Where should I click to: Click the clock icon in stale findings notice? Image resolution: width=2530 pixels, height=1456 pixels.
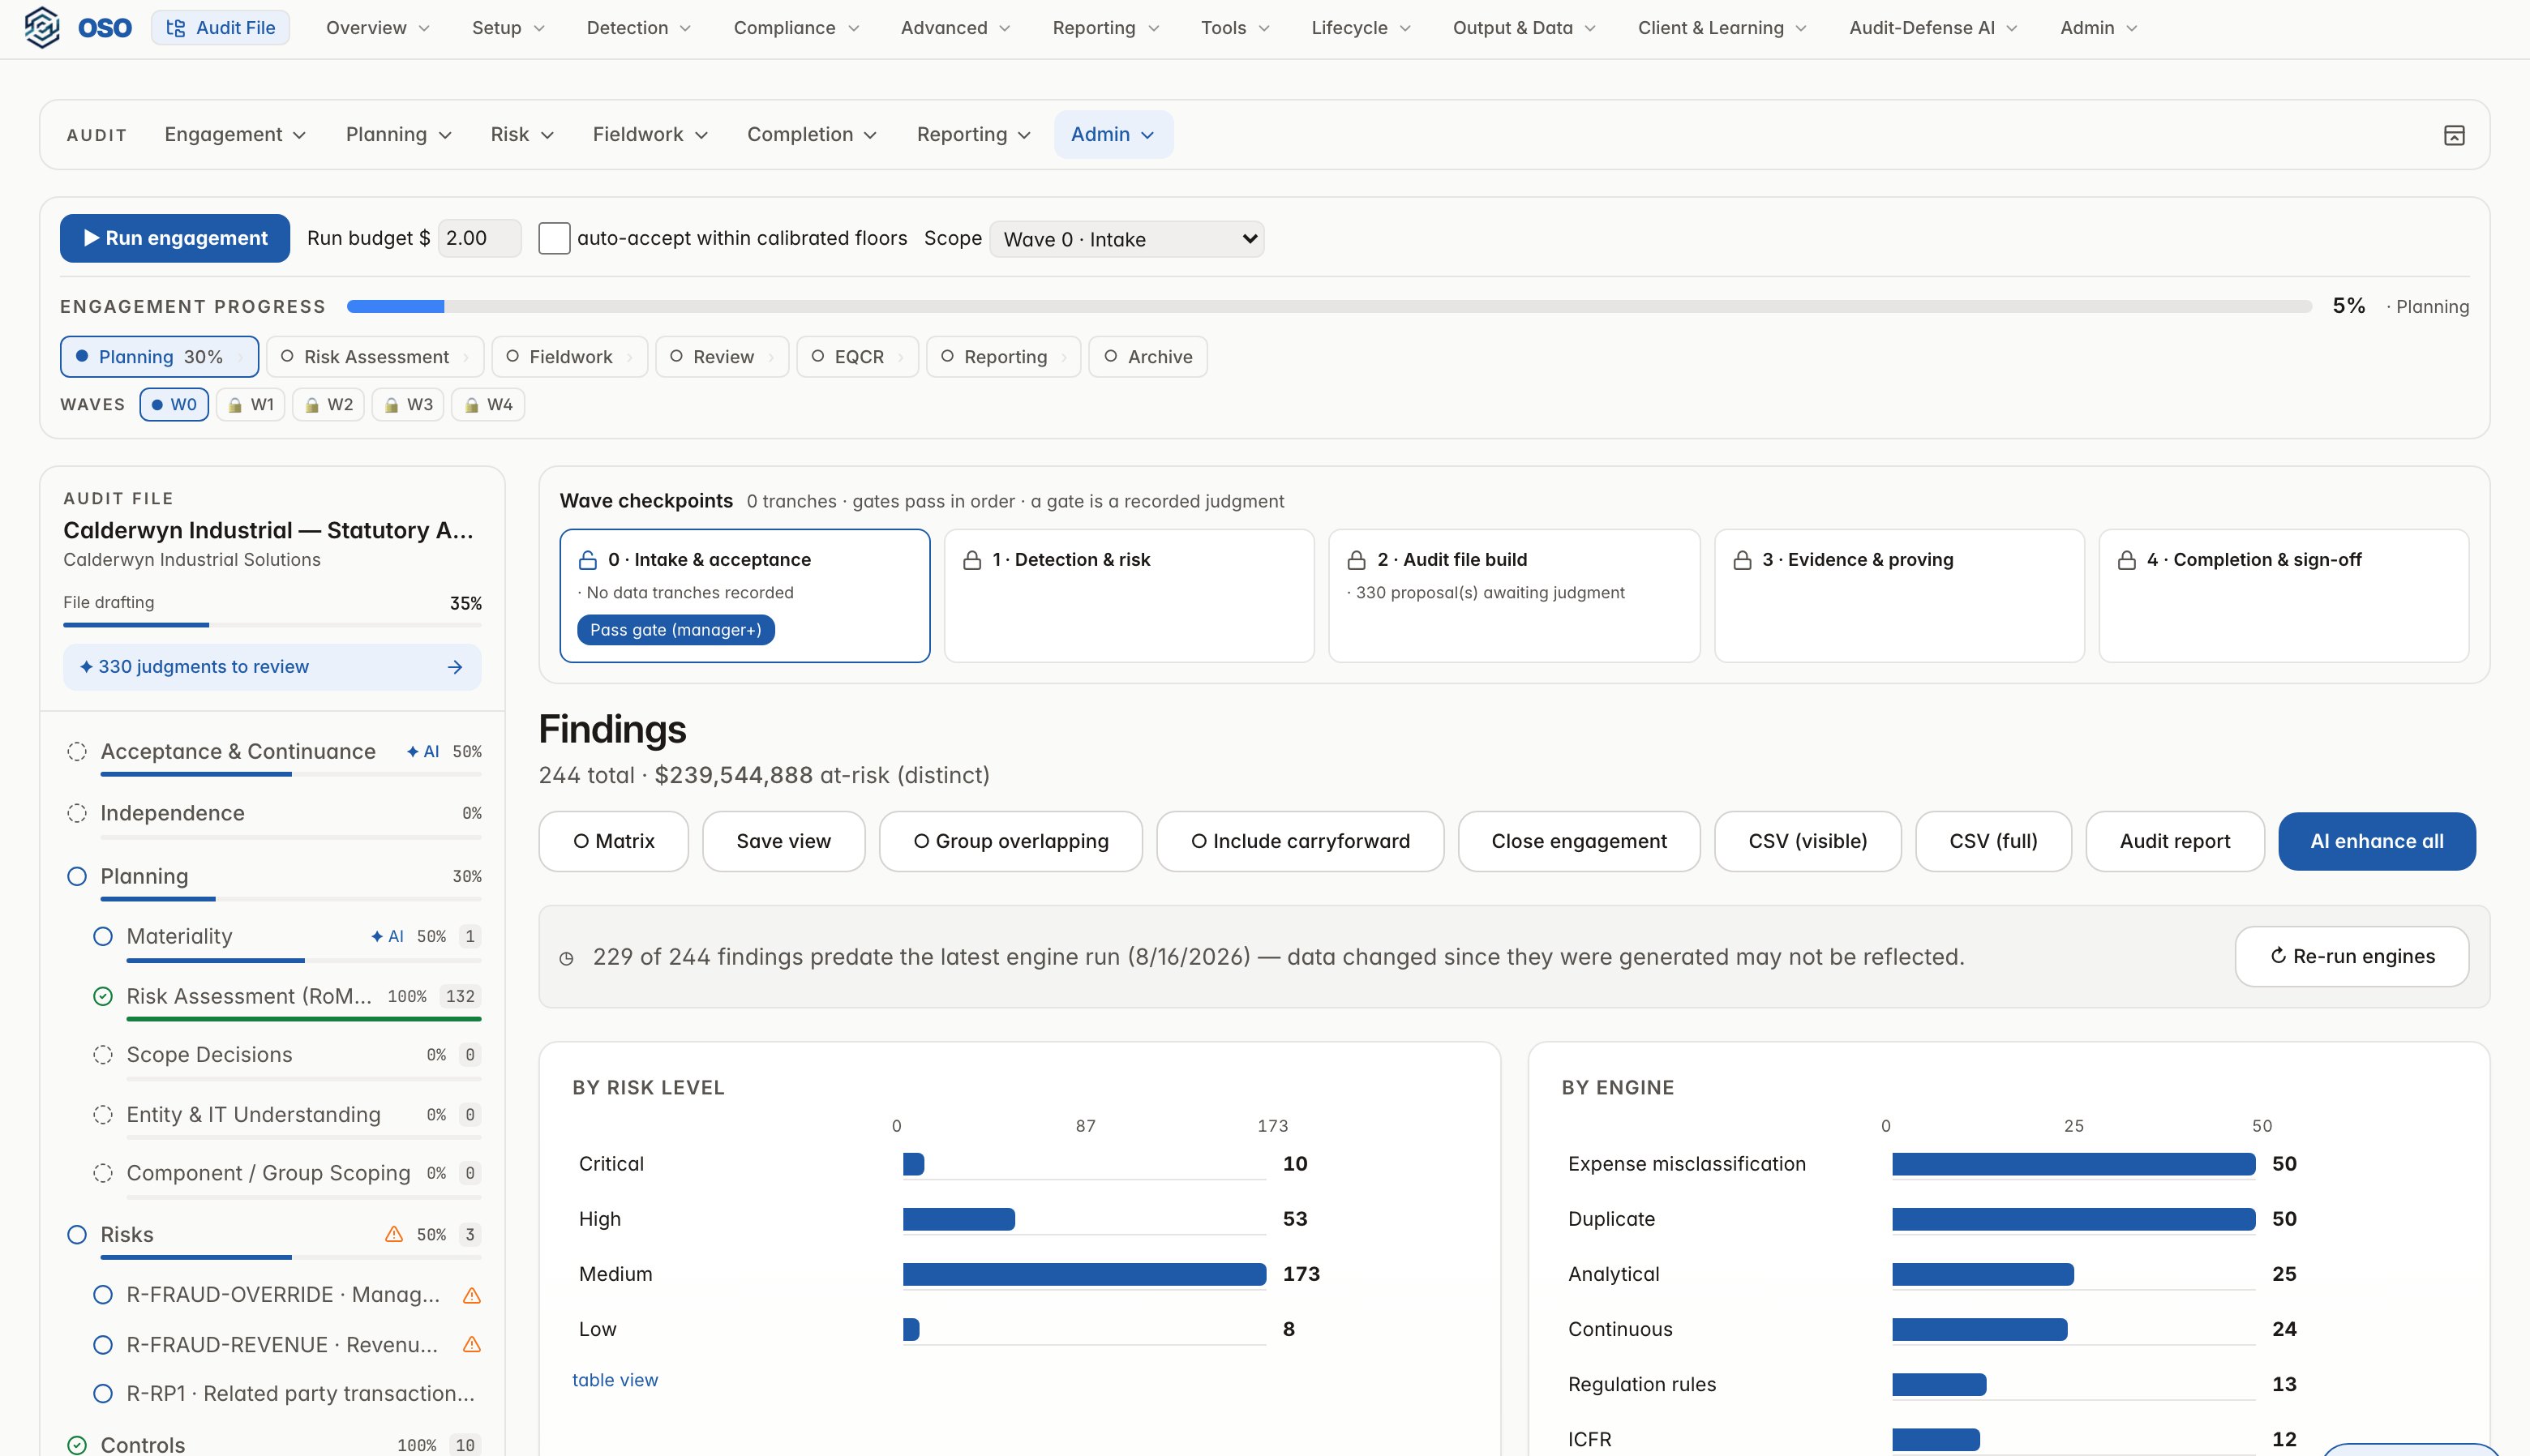coord(566,958)
